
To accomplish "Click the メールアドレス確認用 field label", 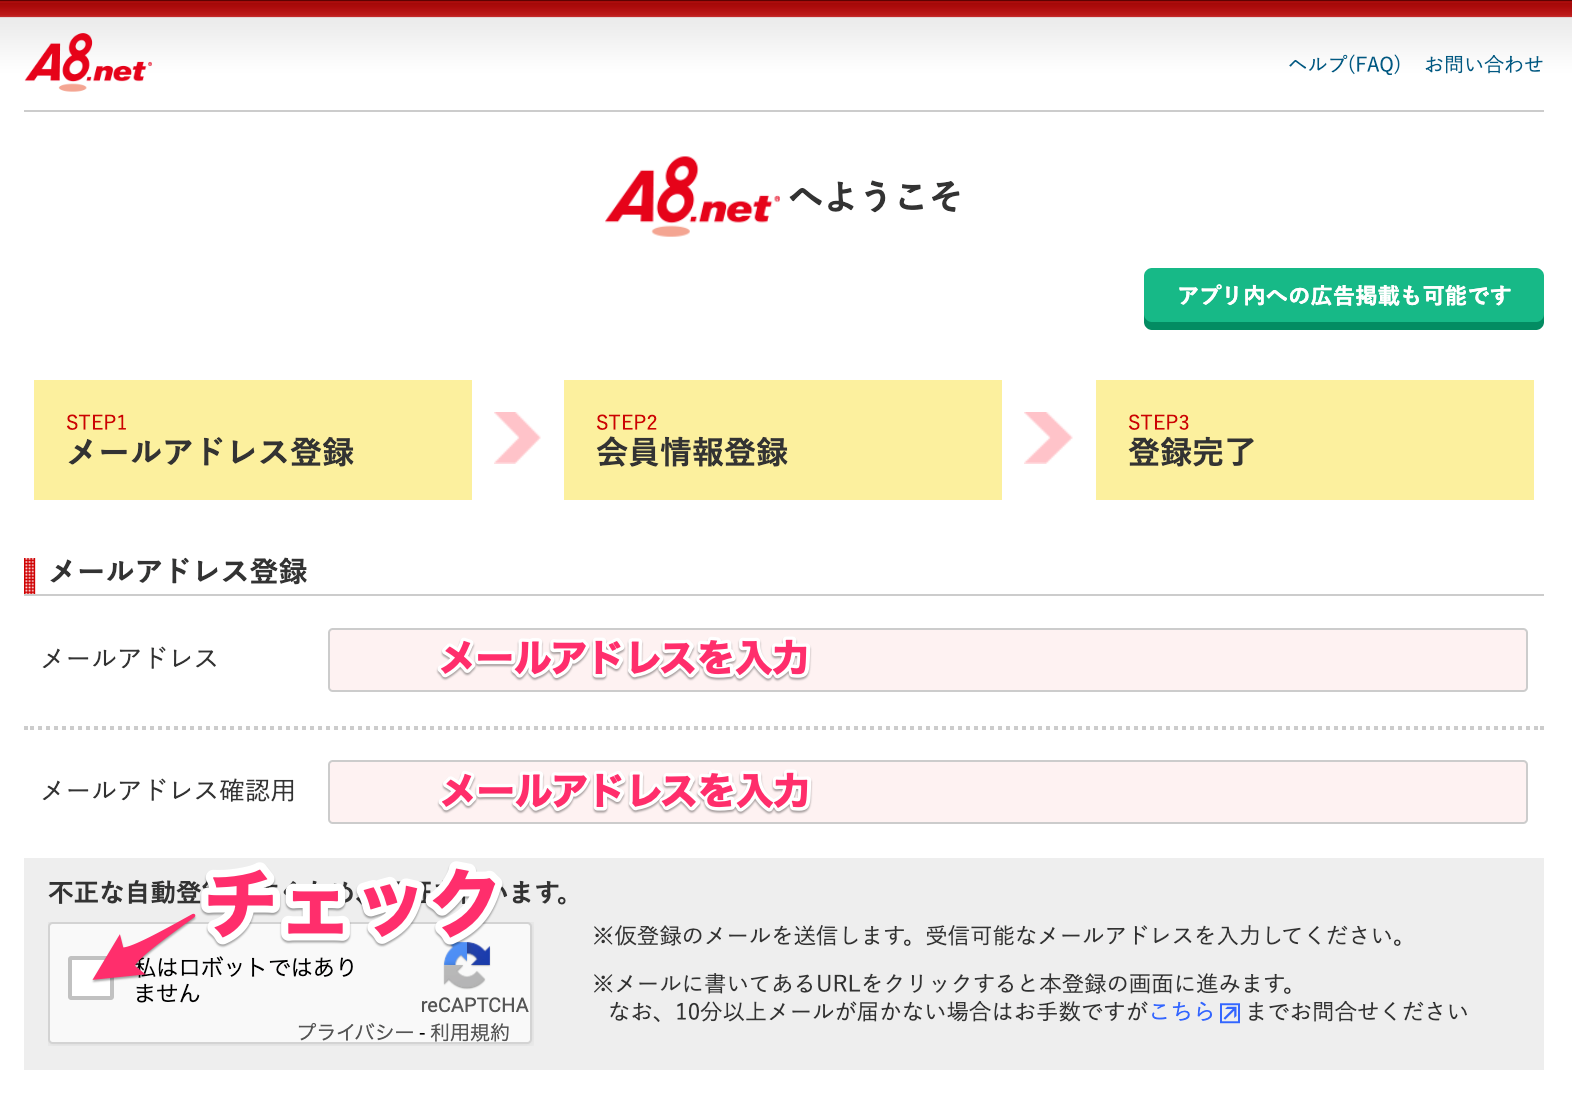I will tap(169, 791).
